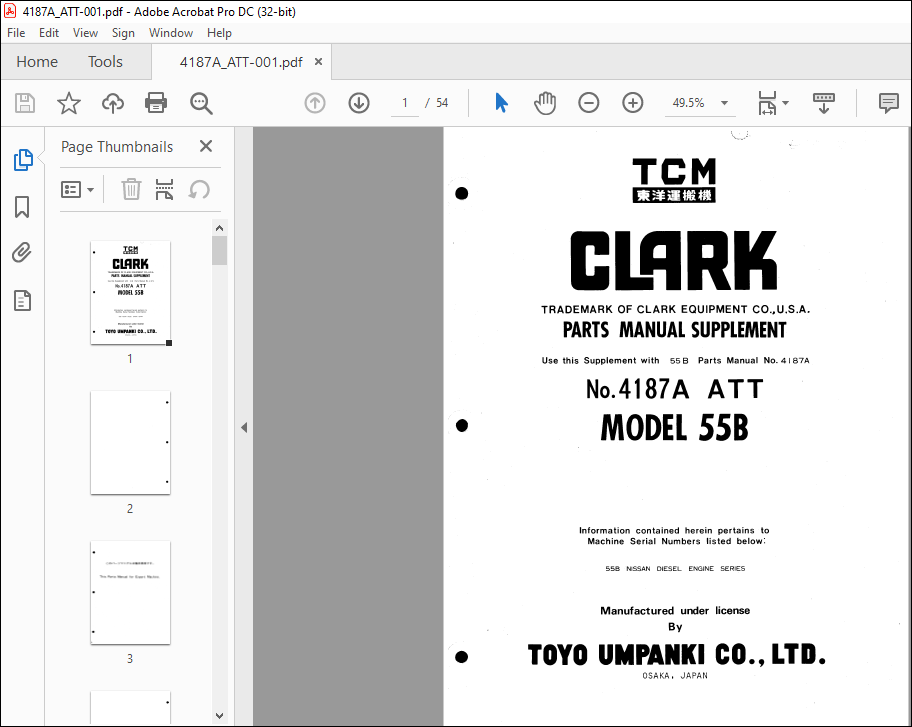Viewport: 912px width, 727px height.
Task: Rotate page with curved arrow icon
Action: [199, 190]
